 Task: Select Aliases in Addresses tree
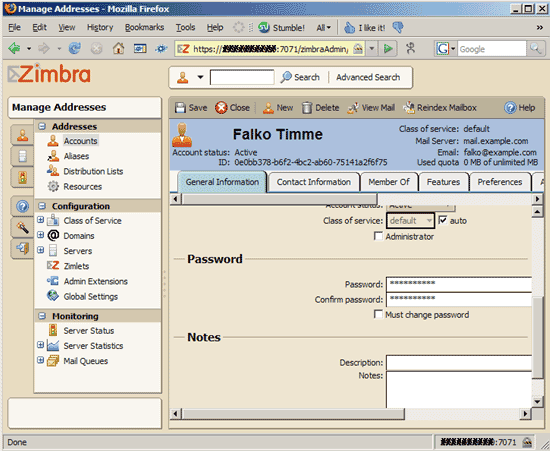click(76, 156)
